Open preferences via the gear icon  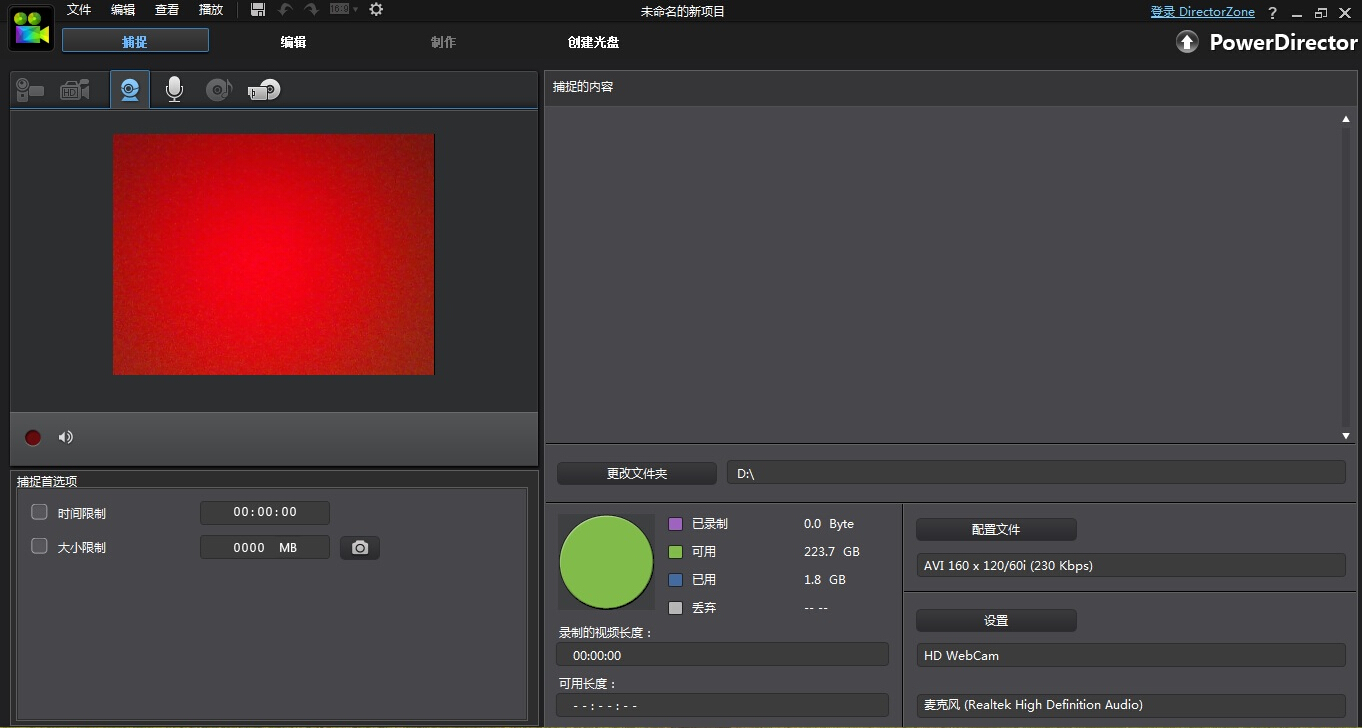point(376,10)
